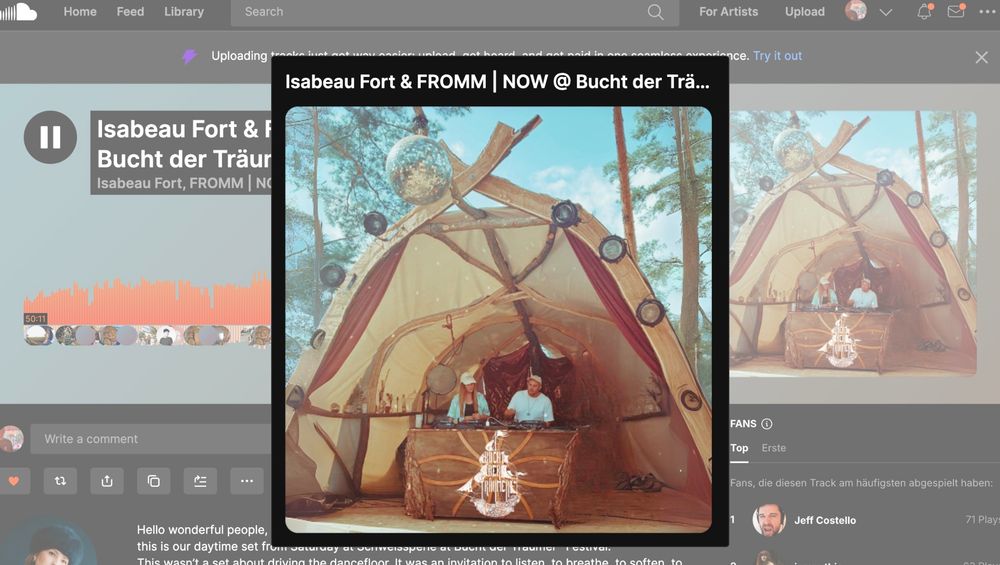Open the header more options dots
This screenshot has width=1000, height=565.
988,11
